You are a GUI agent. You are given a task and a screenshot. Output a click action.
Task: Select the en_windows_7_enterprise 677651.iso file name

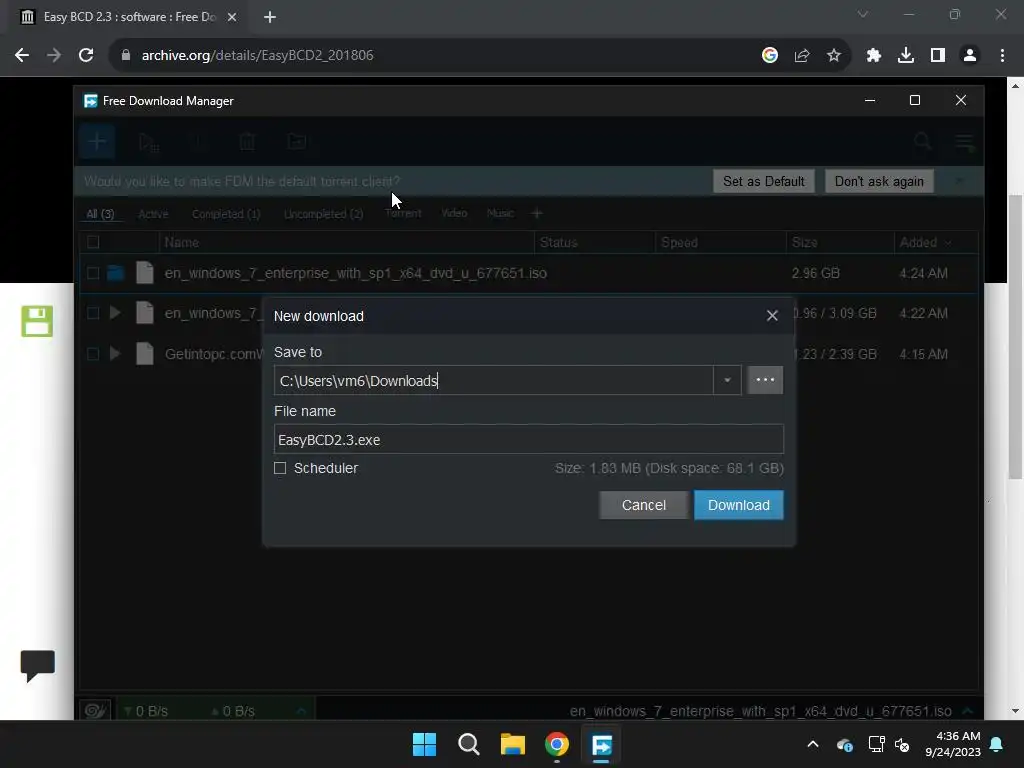coord(356,273)
